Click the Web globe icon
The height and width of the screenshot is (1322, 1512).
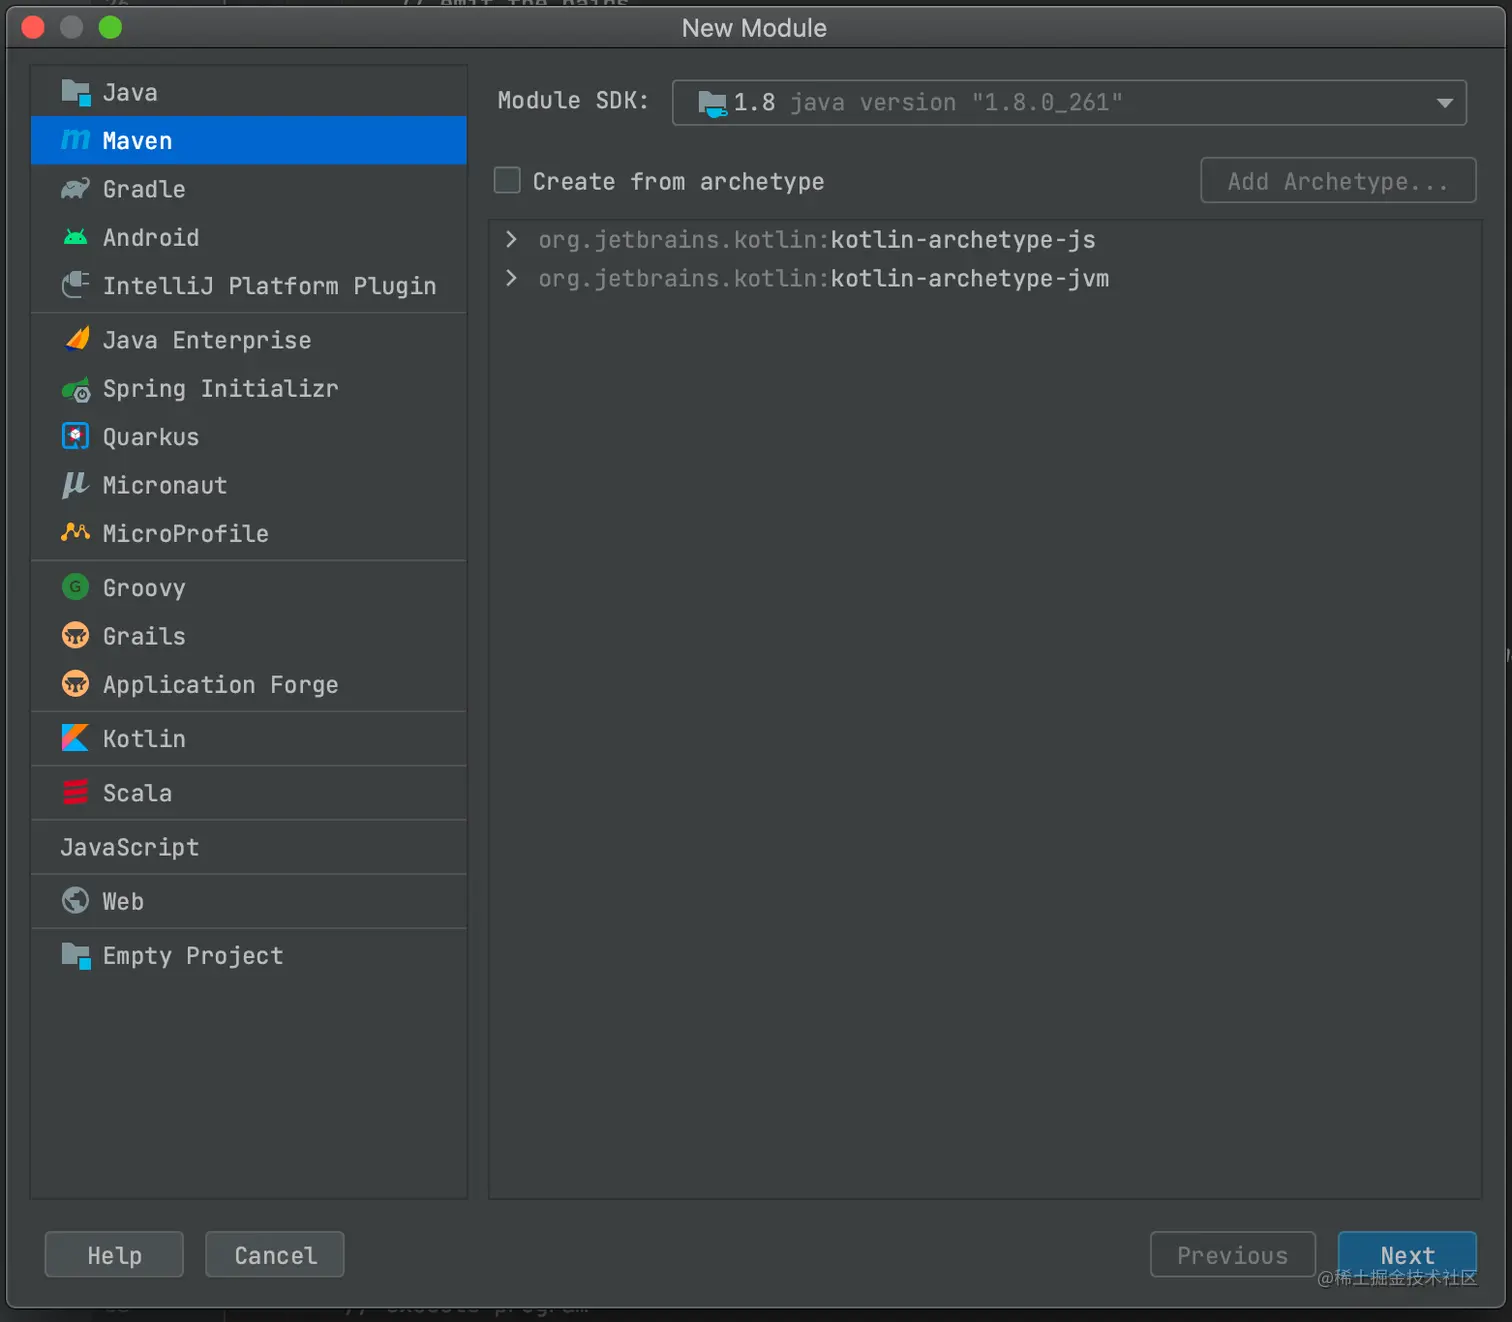pyautogui.click(x=76, y=901)
